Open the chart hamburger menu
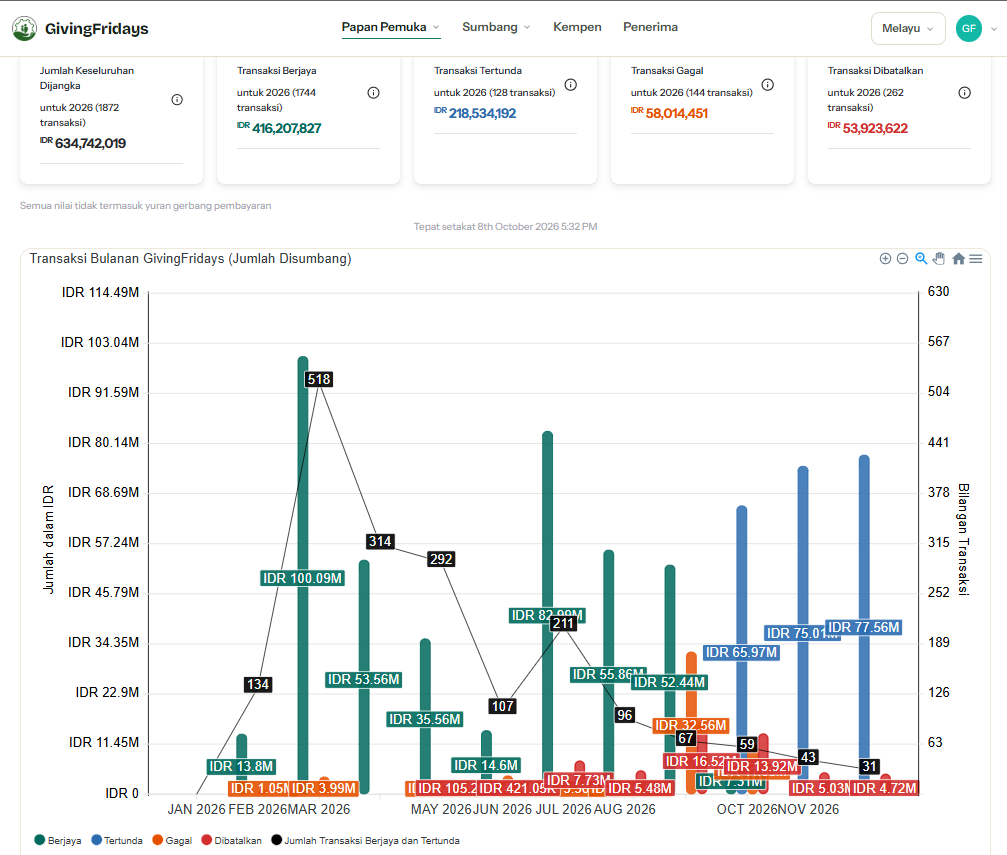Screen dimensions: 1007x855 976,258
